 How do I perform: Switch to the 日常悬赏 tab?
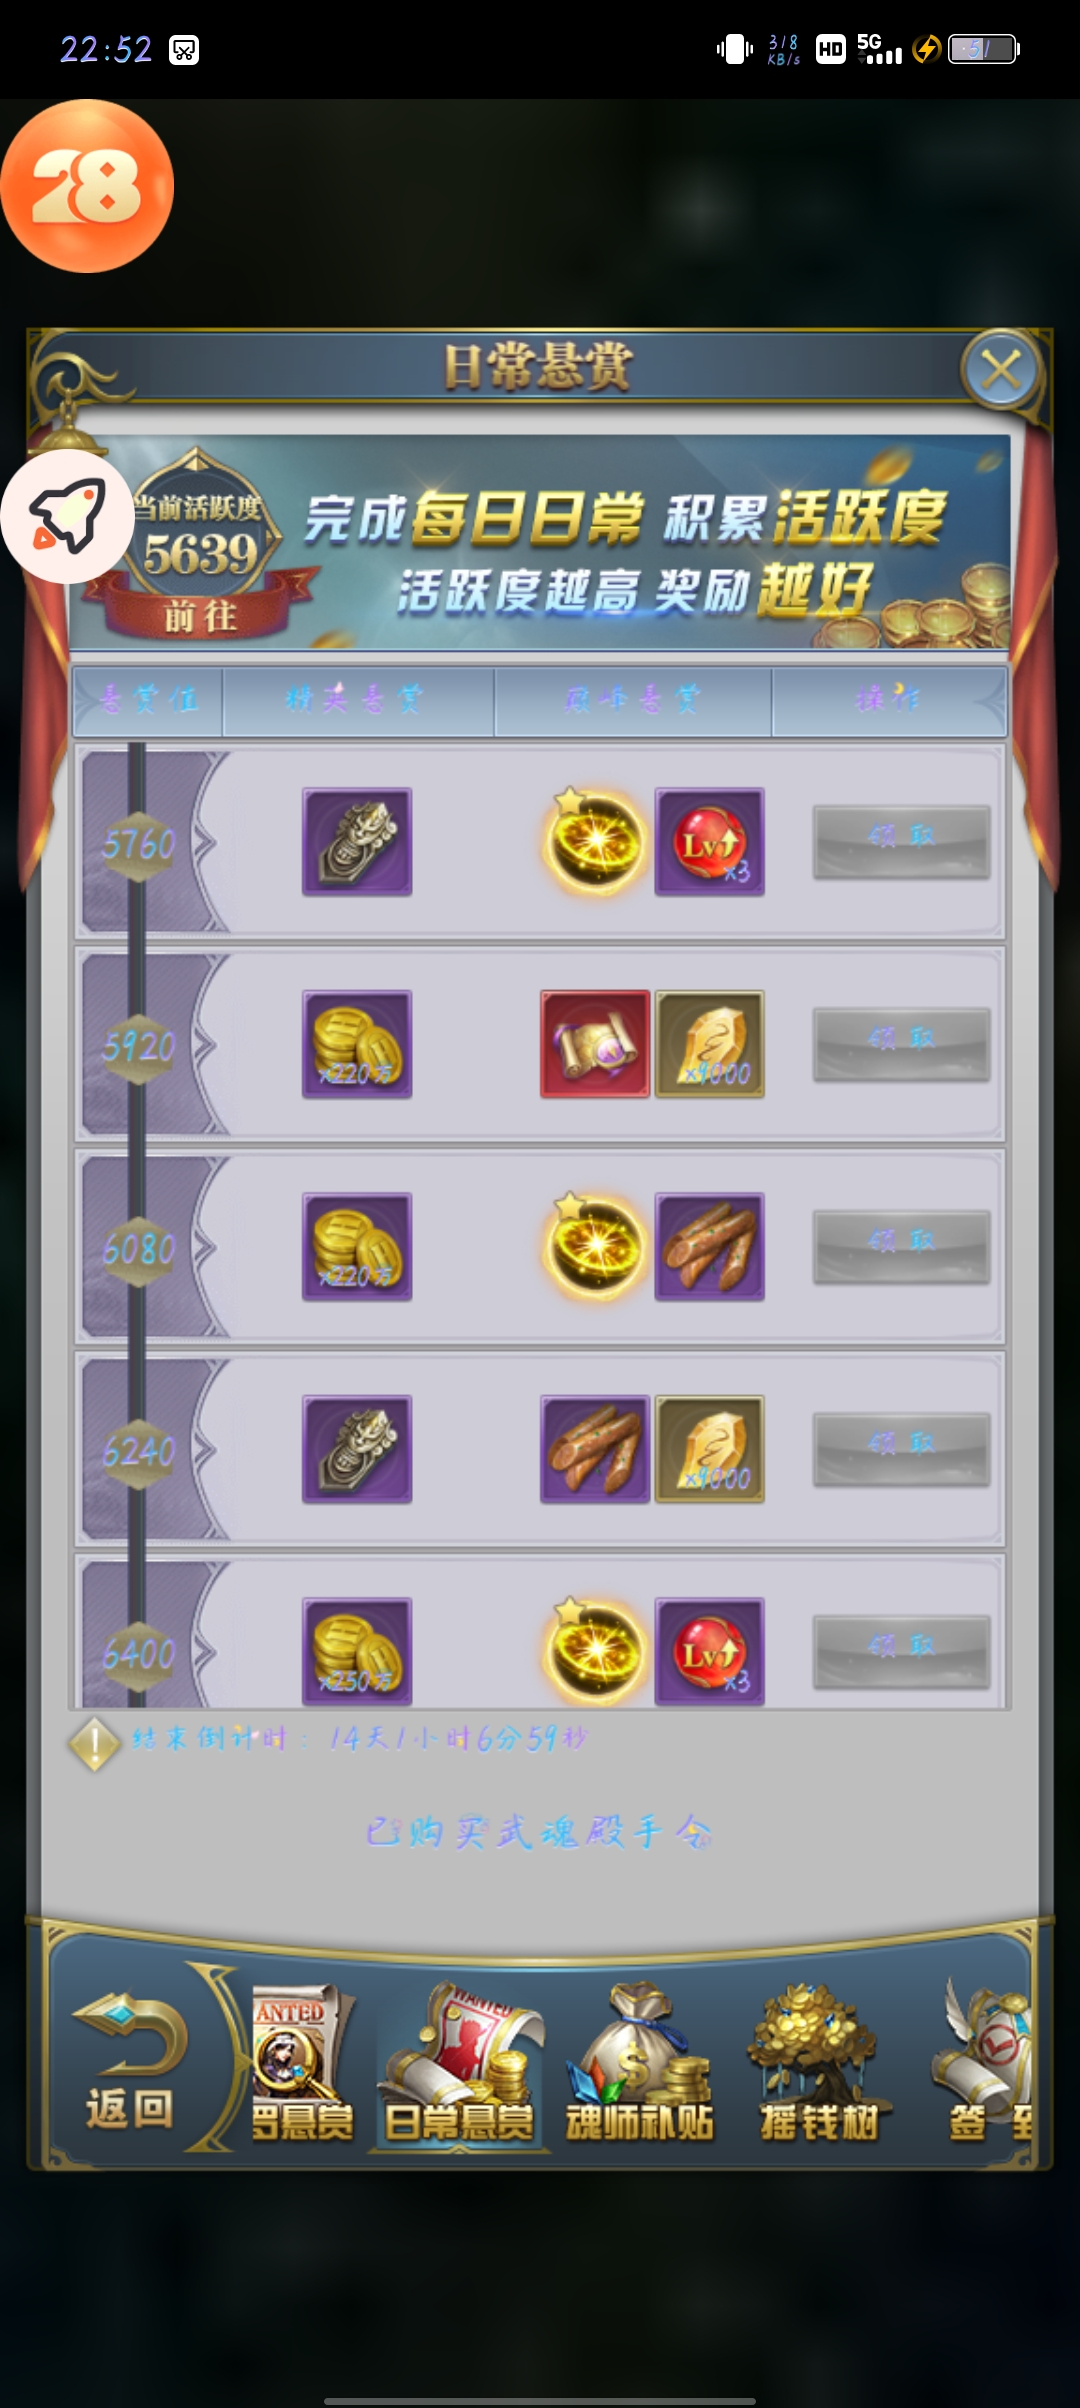point(459,2064)
